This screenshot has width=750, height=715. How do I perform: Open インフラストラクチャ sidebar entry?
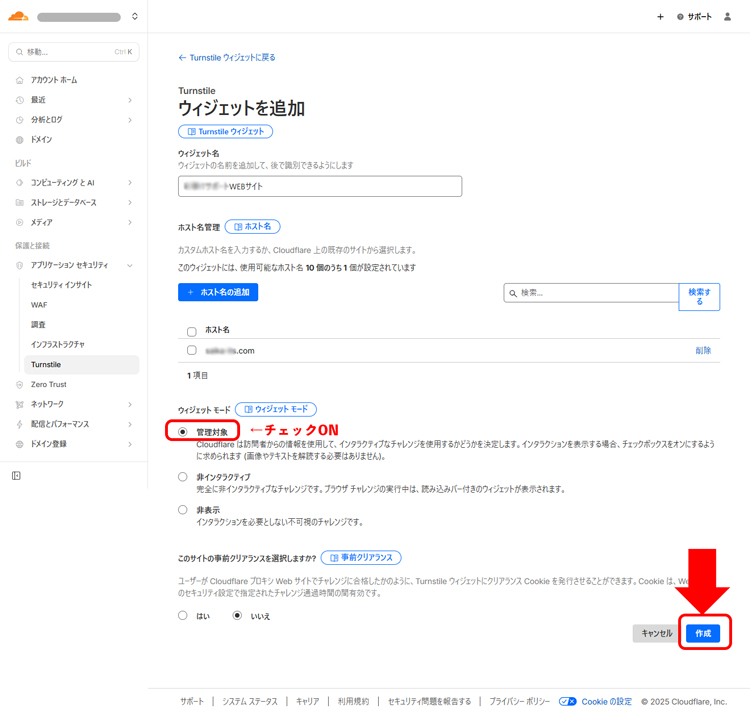pos(58,344)
